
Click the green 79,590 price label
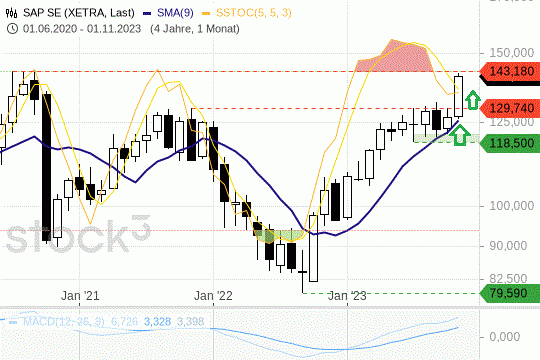click(509, 294)
